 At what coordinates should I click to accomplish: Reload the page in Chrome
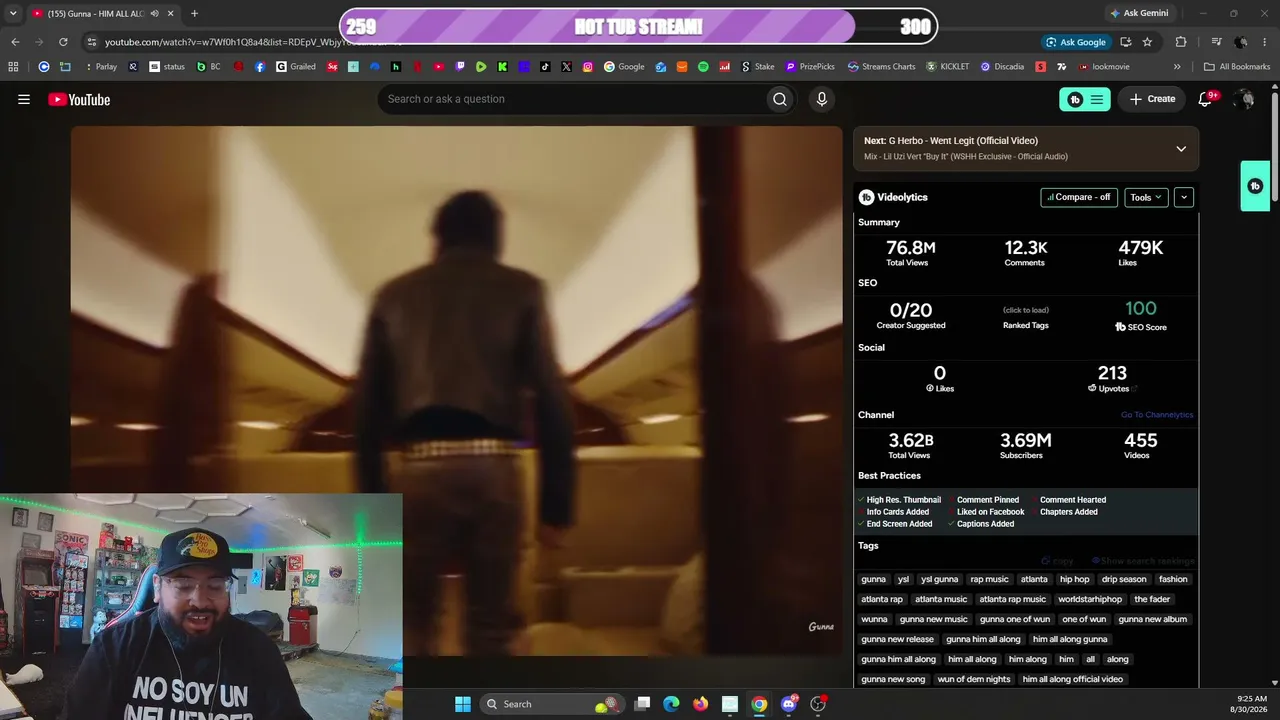(x=63, y=42)
